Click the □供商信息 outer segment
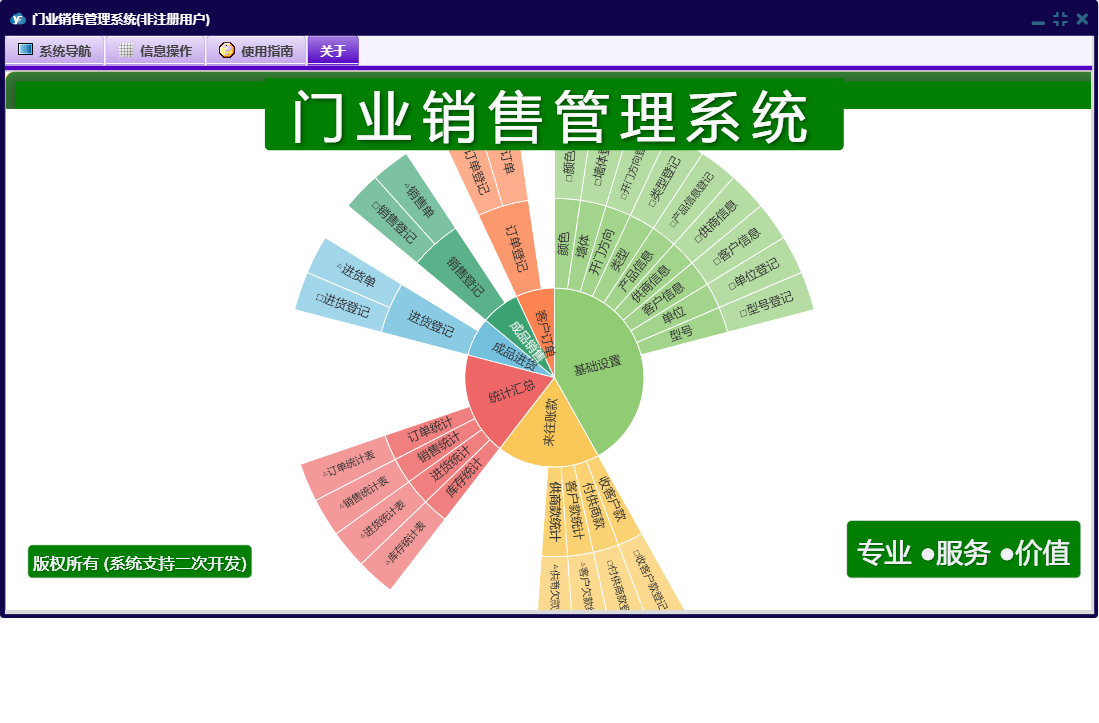Viewport: 1099px width, 723px height. coord(716,221)
